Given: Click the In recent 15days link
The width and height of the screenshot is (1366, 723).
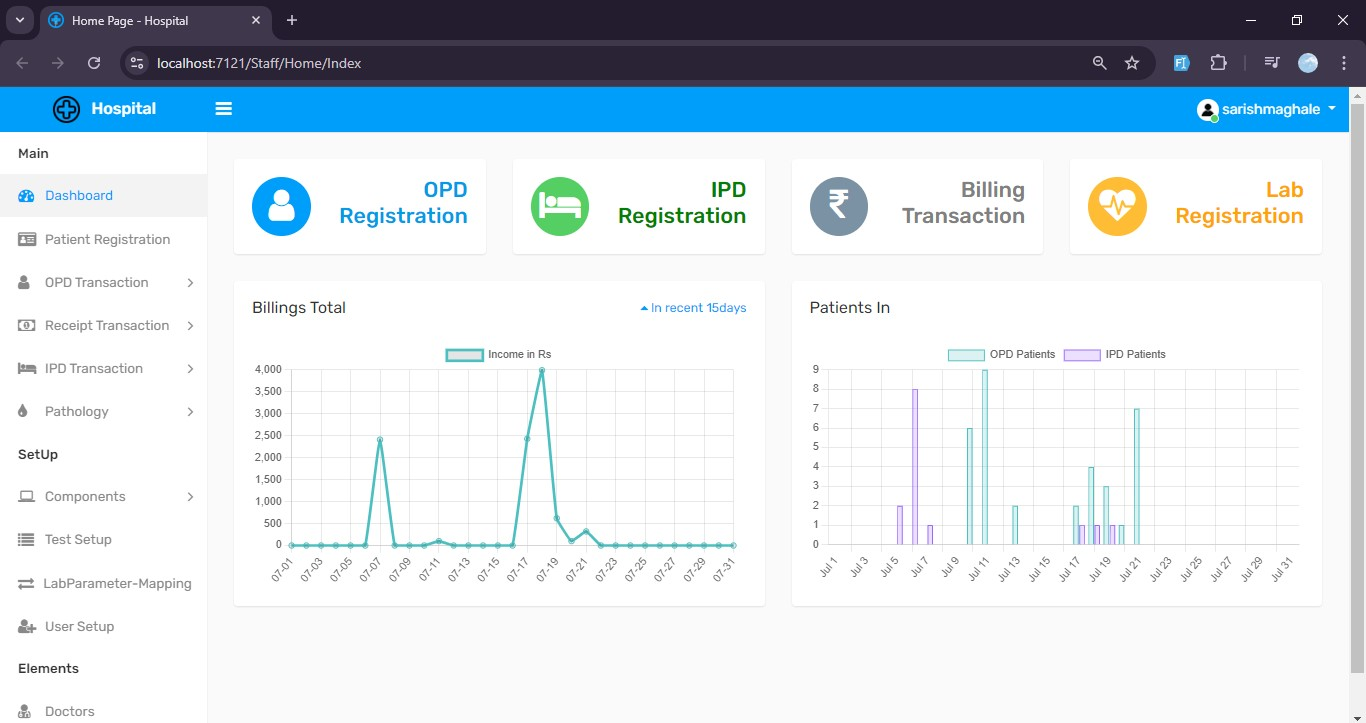Looking at the screenshot, I should pyautogui.click(x=693, y=308).
